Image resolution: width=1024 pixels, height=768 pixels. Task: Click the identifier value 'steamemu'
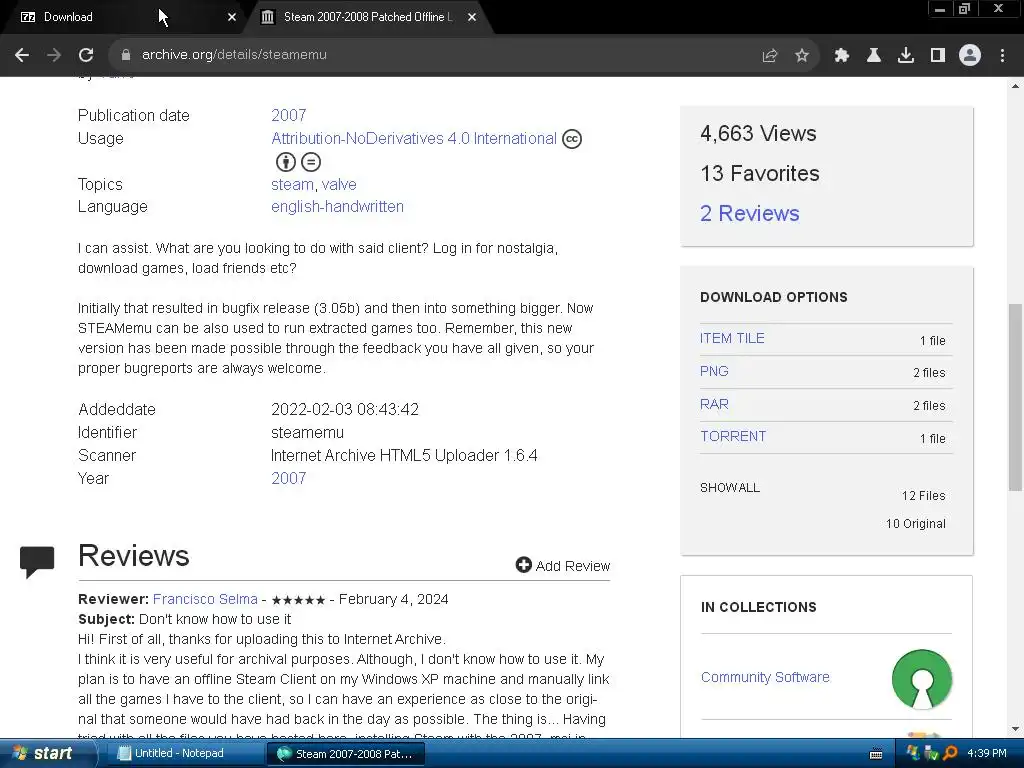click(x=307, y=432)
